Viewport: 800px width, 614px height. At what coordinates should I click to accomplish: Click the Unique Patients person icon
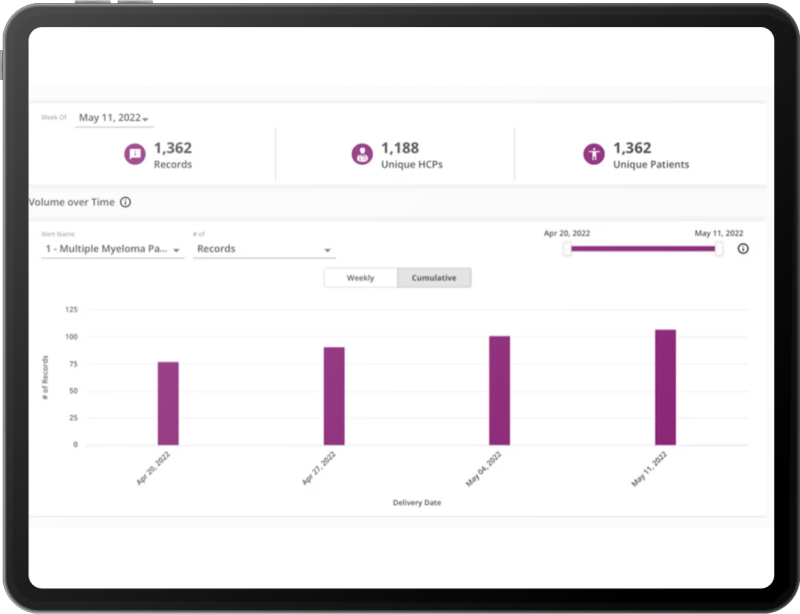point(594,154)
